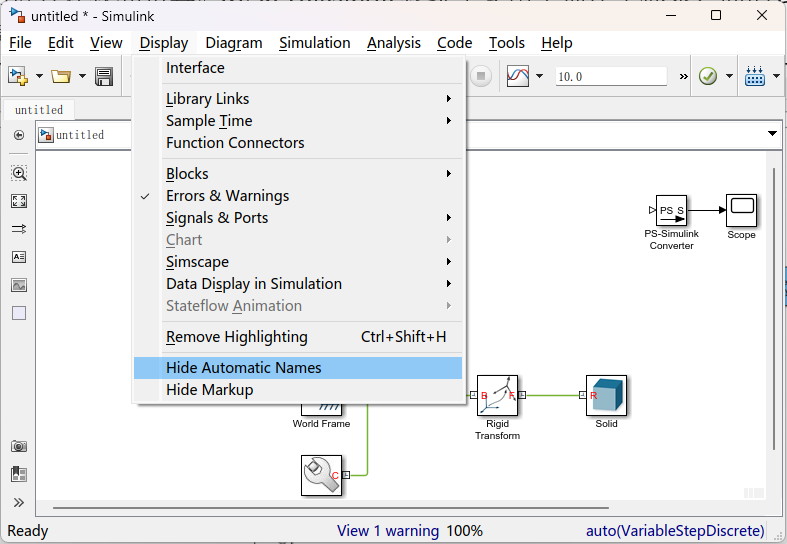The width and height of the screenshot is (787, 544).
Task: Open the Help menu
Action: [x=557, y=43]
